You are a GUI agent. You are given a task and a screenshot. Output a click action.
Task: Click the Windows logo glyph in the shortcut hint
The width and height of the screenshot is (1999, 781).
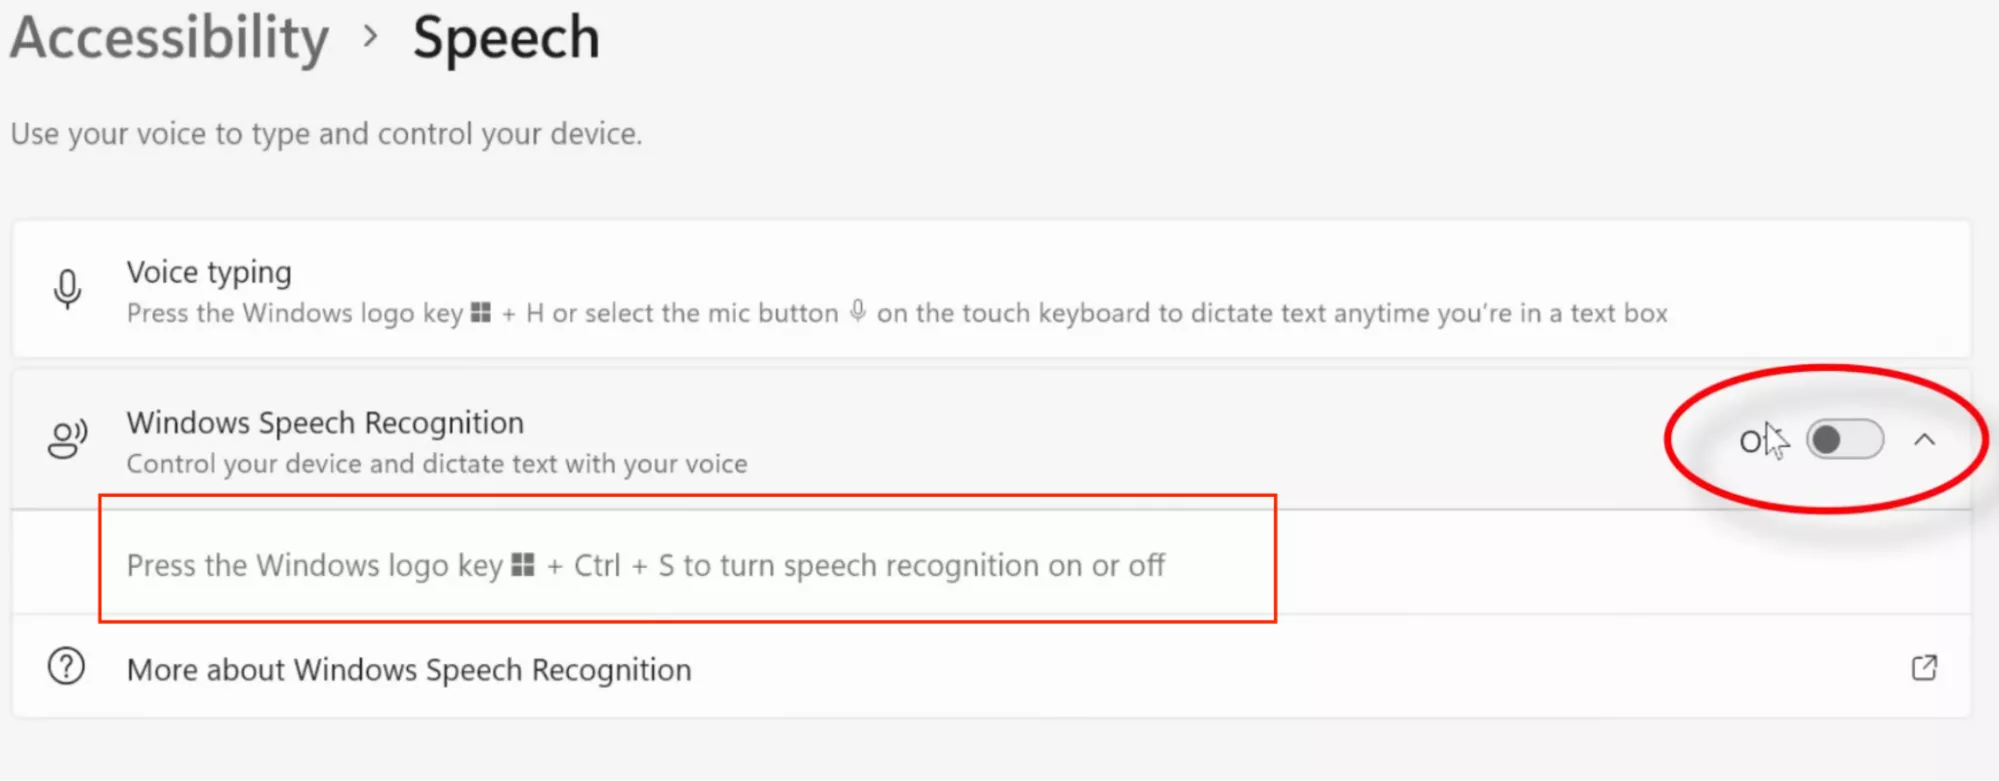[523, 564]
